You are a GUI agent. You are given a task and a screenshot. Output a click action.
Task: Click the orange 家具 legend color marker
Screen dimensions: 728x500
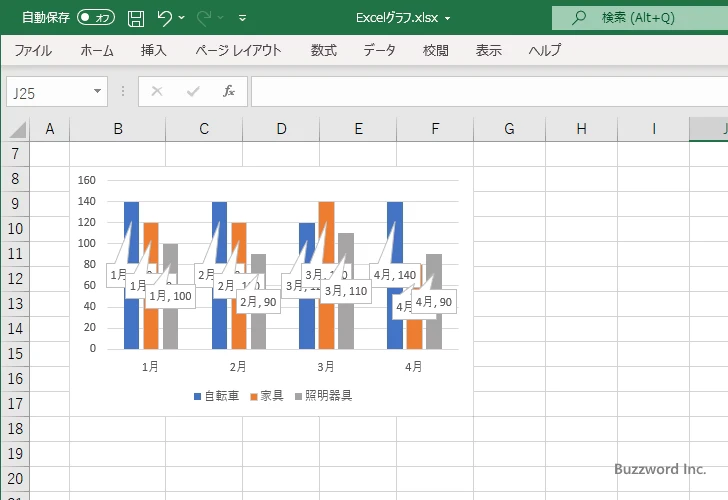(x=254, y=396)
